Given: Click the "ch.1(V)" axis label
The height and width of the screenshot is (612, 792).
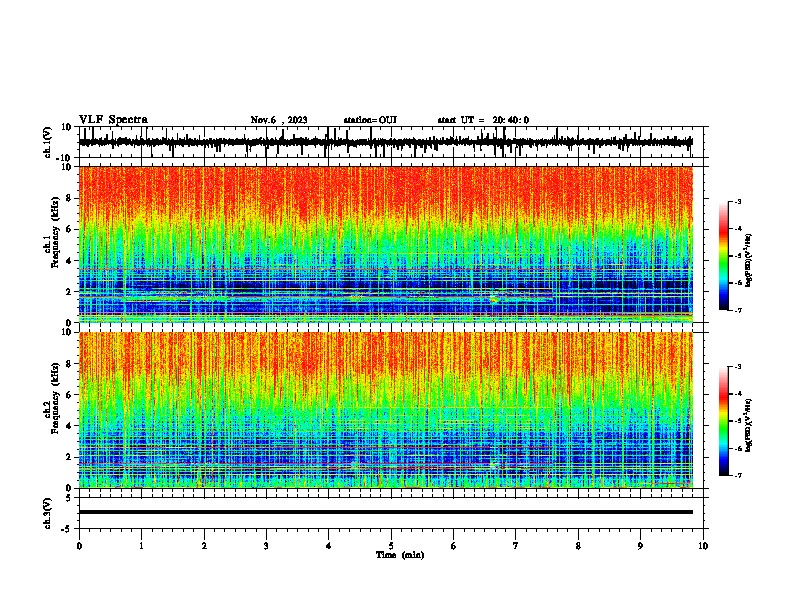Looking at the screenshot, I should (48, 142).
